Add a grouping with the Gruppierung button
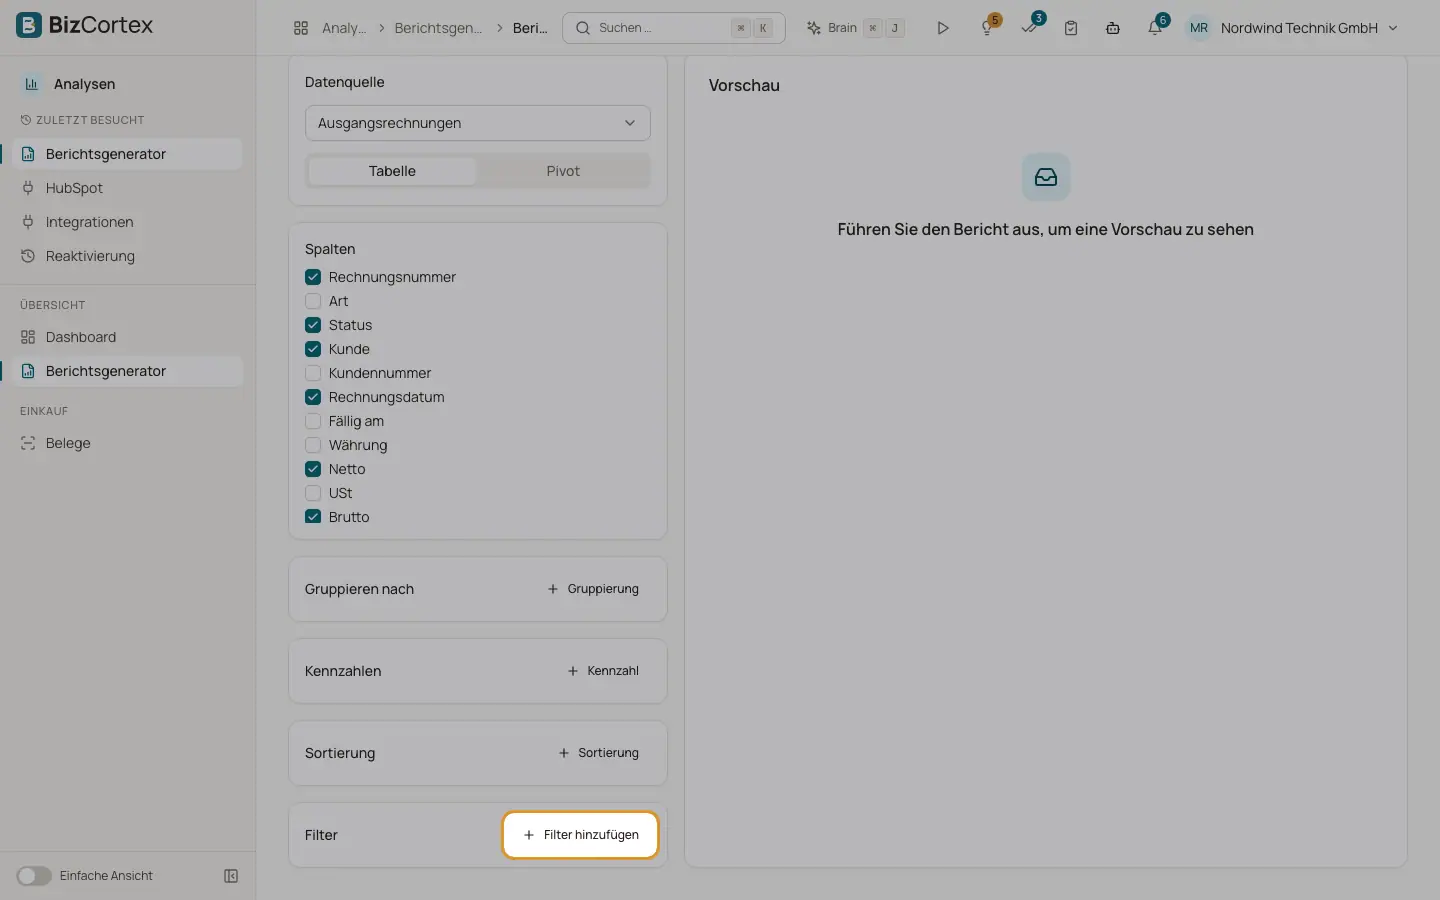Screen dimensions: 1440x900 [x=593, y=589]
